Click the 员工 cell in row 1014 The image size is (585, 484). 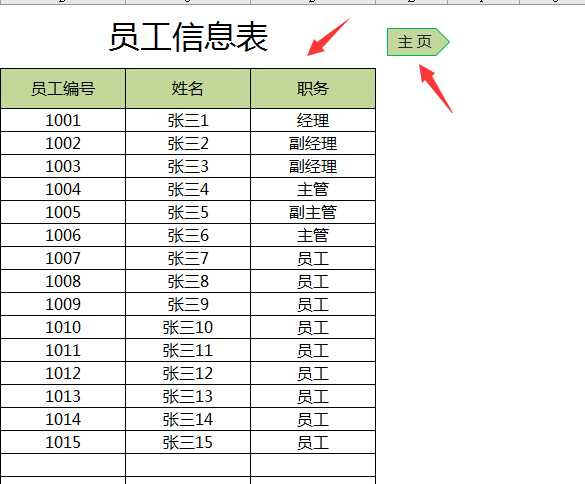313,419
